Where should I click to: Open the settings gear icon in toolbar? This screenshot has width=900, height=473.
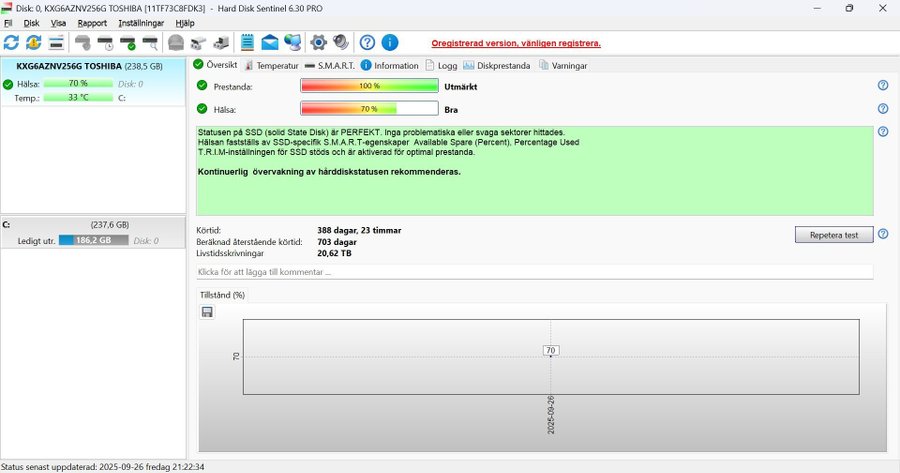click(319, 42)
